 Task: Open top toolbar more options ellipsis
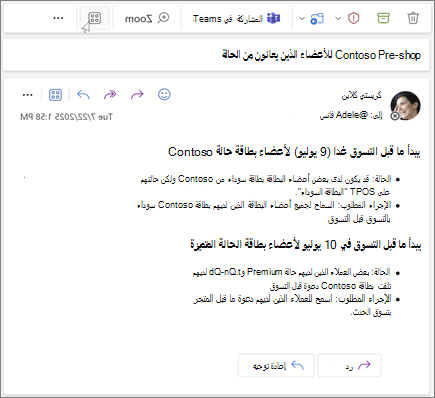pyautogui.click(x=58, y=18)
